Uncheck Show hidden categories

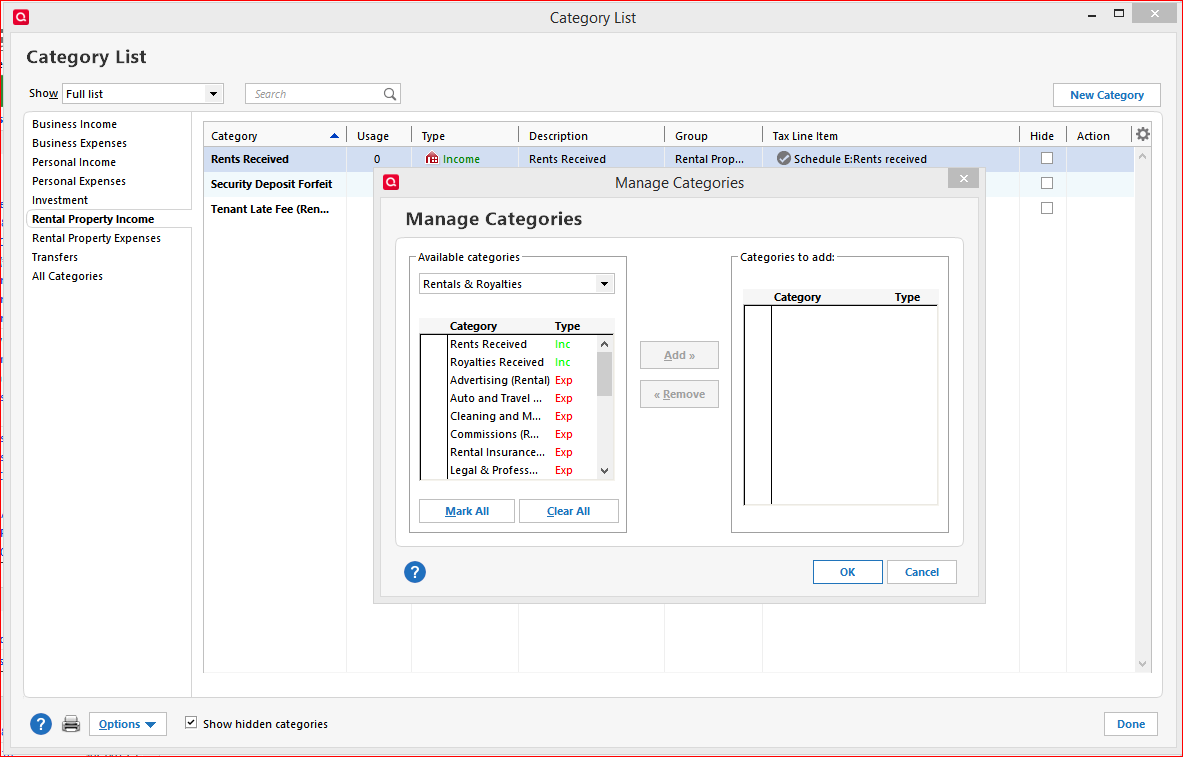click(191, 723)
